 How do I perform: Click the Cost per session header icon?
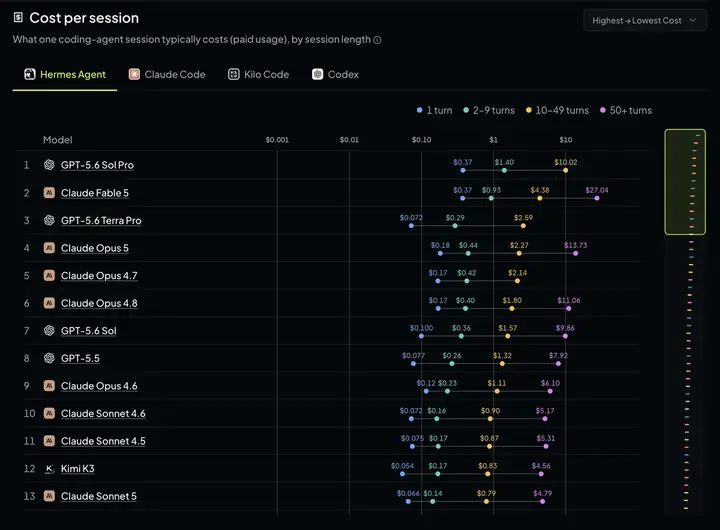tap(18, 17)
